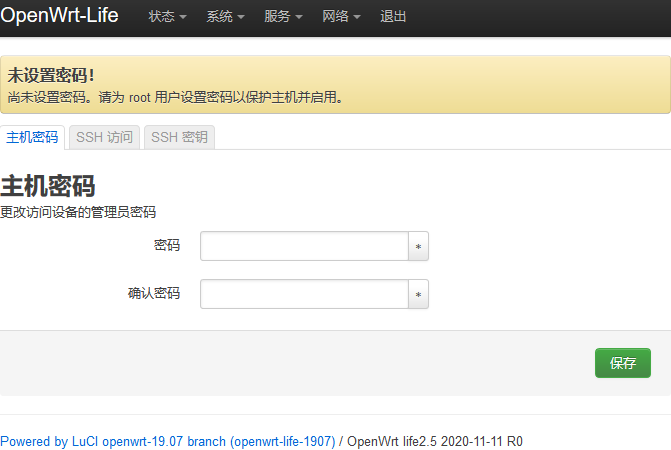Viewport: 671px width, 450px height.
Task: Expand the 网络 navigation menu
Action: click(341, 17)
